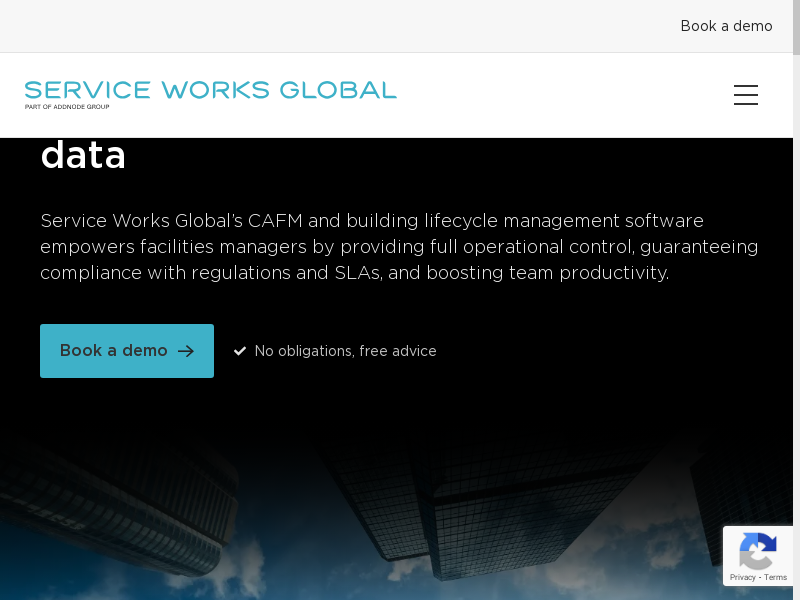The width and height of the screenshot is (800, 600).
Task: Click the checkmark icon beside No obligations
Action: click(240, 351)
